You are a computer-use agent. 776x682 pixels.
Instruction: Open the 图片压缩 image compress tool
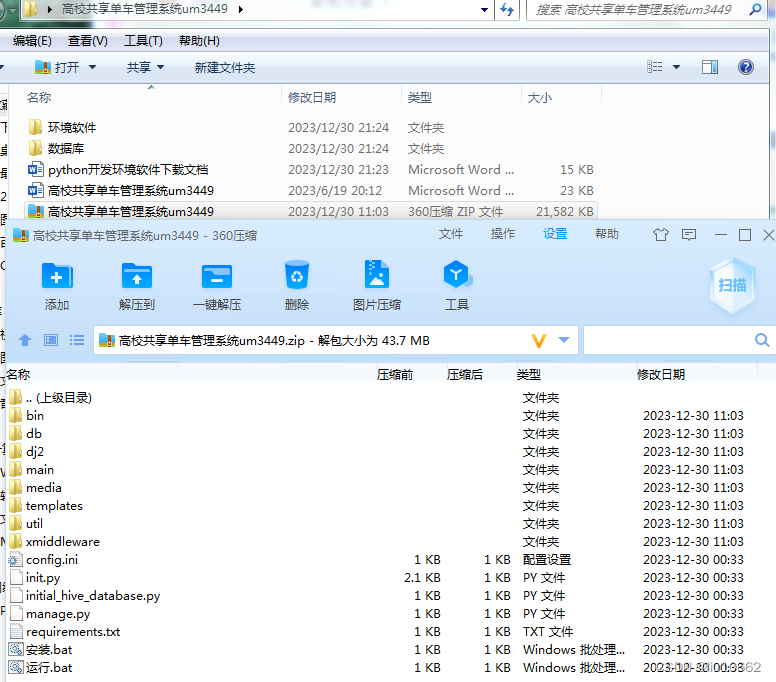tap(377, 274)
